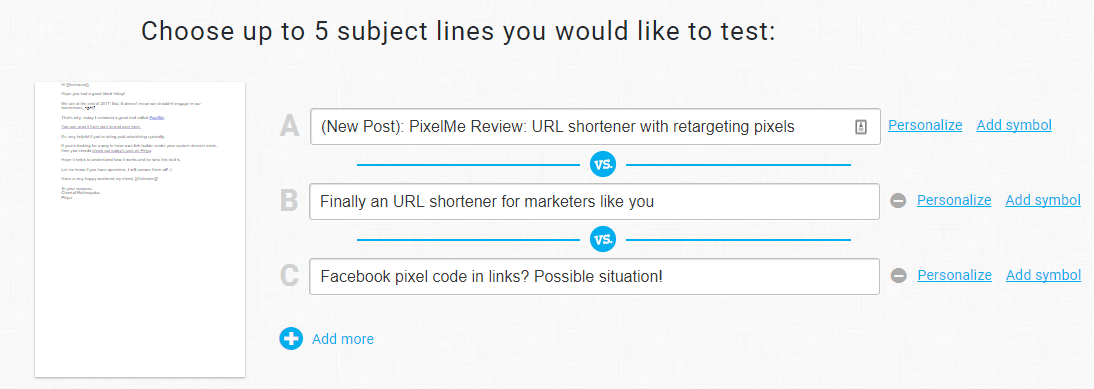Click the blue plus icon
This screenshot has width=1094, height=389.
tap(291, 339)
